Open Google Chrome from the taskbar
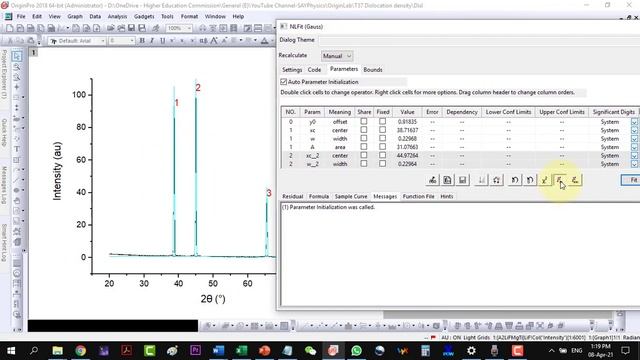This screenshot has width=640, height=360. click(x=81, y=351)
